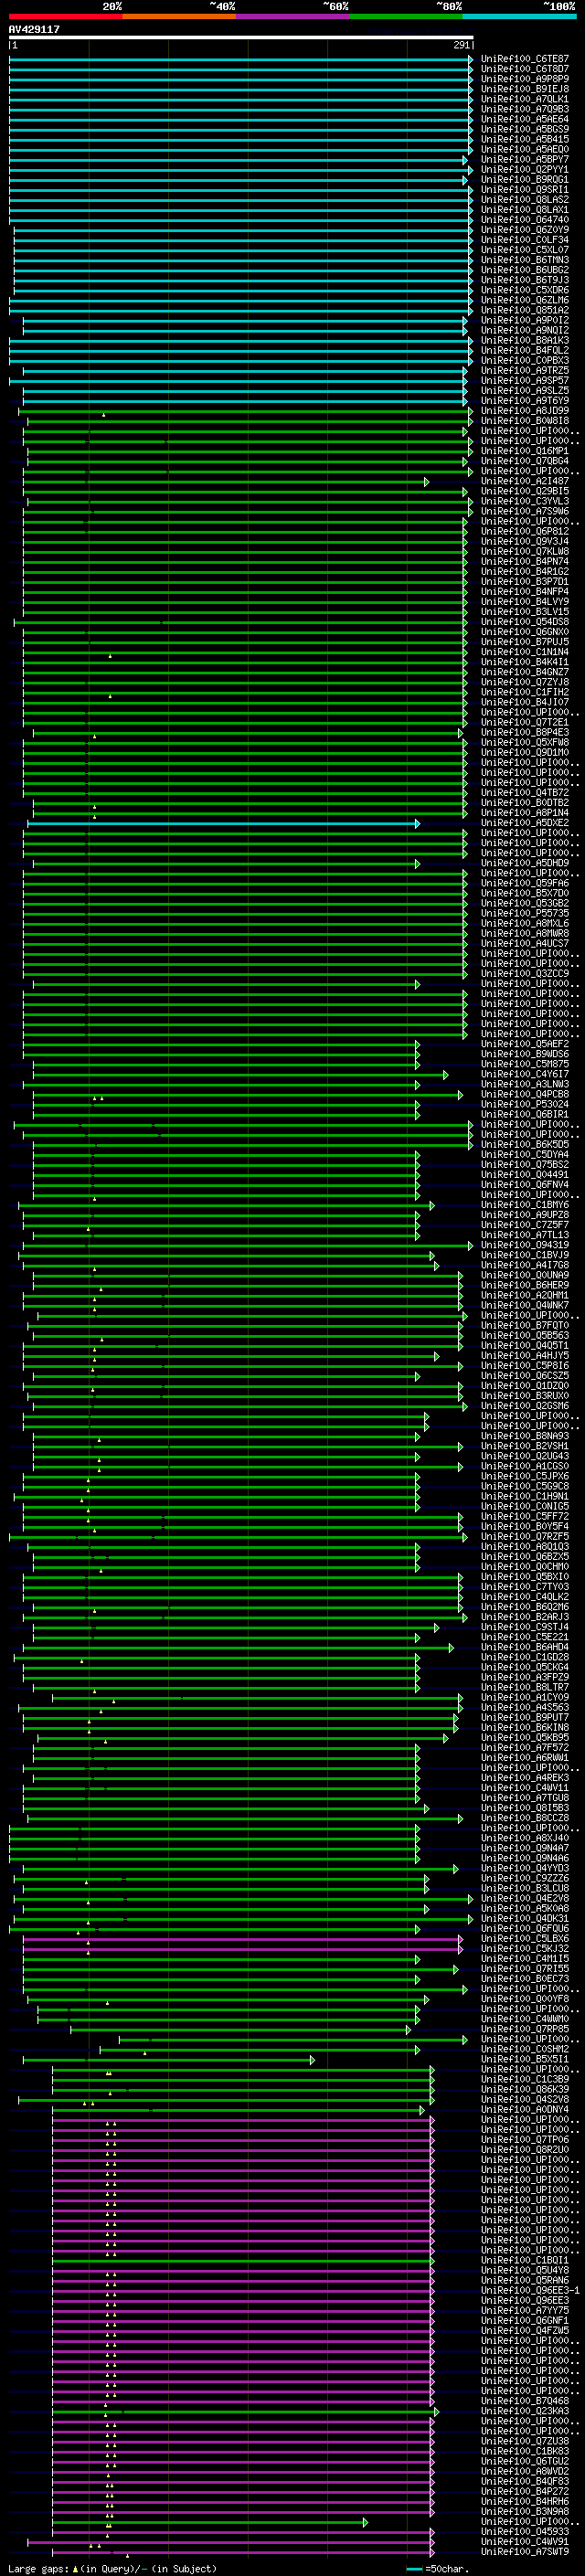Click the white query sequence bar
This screenshot has height=2576, width=585.
click(x=241, y=37)
